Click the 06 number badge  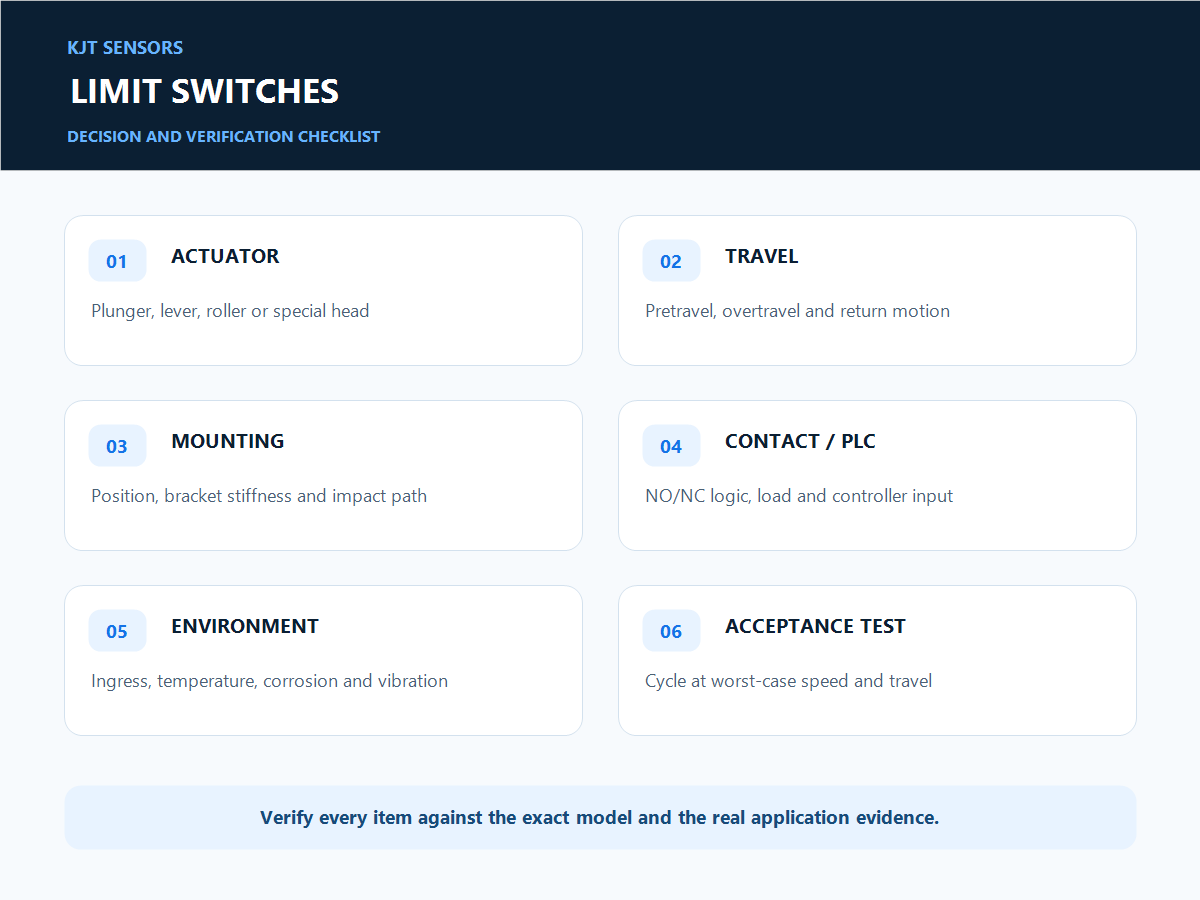[671, 631]
